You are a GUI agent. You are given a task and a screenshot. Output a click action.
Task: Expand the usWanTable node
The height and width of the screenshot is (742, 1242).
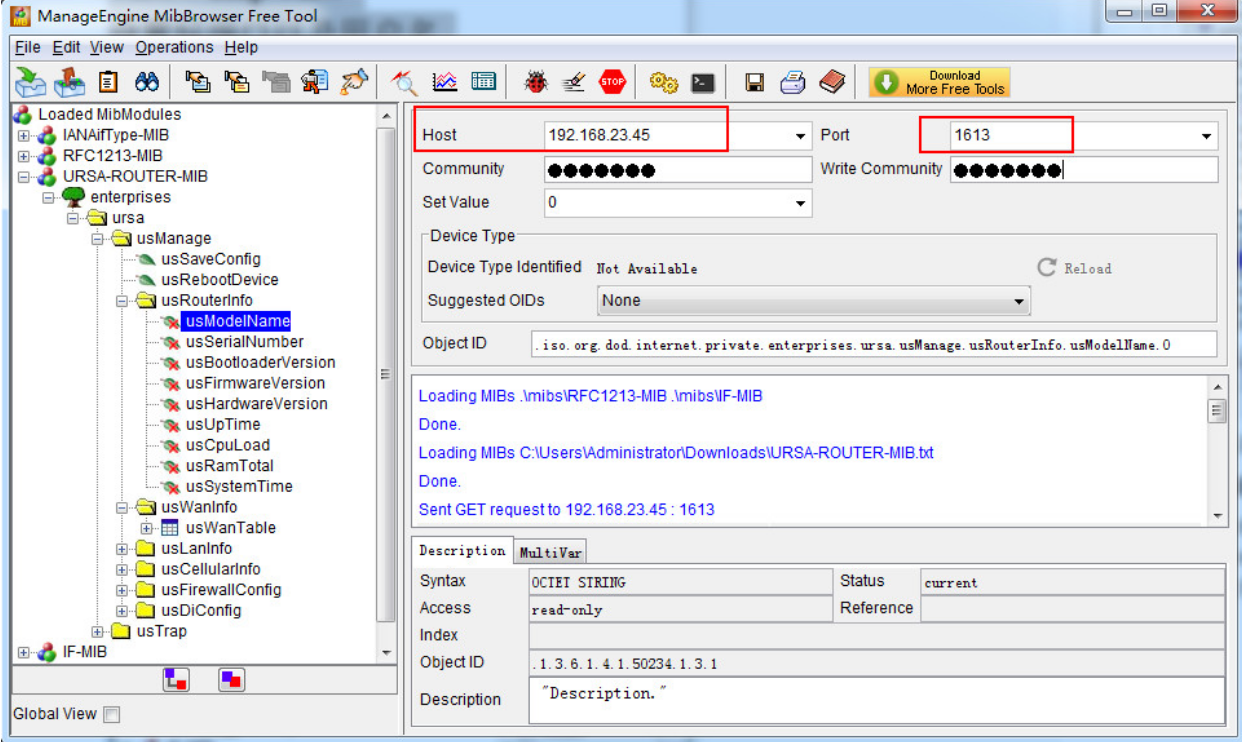click(x=146, y=528)
